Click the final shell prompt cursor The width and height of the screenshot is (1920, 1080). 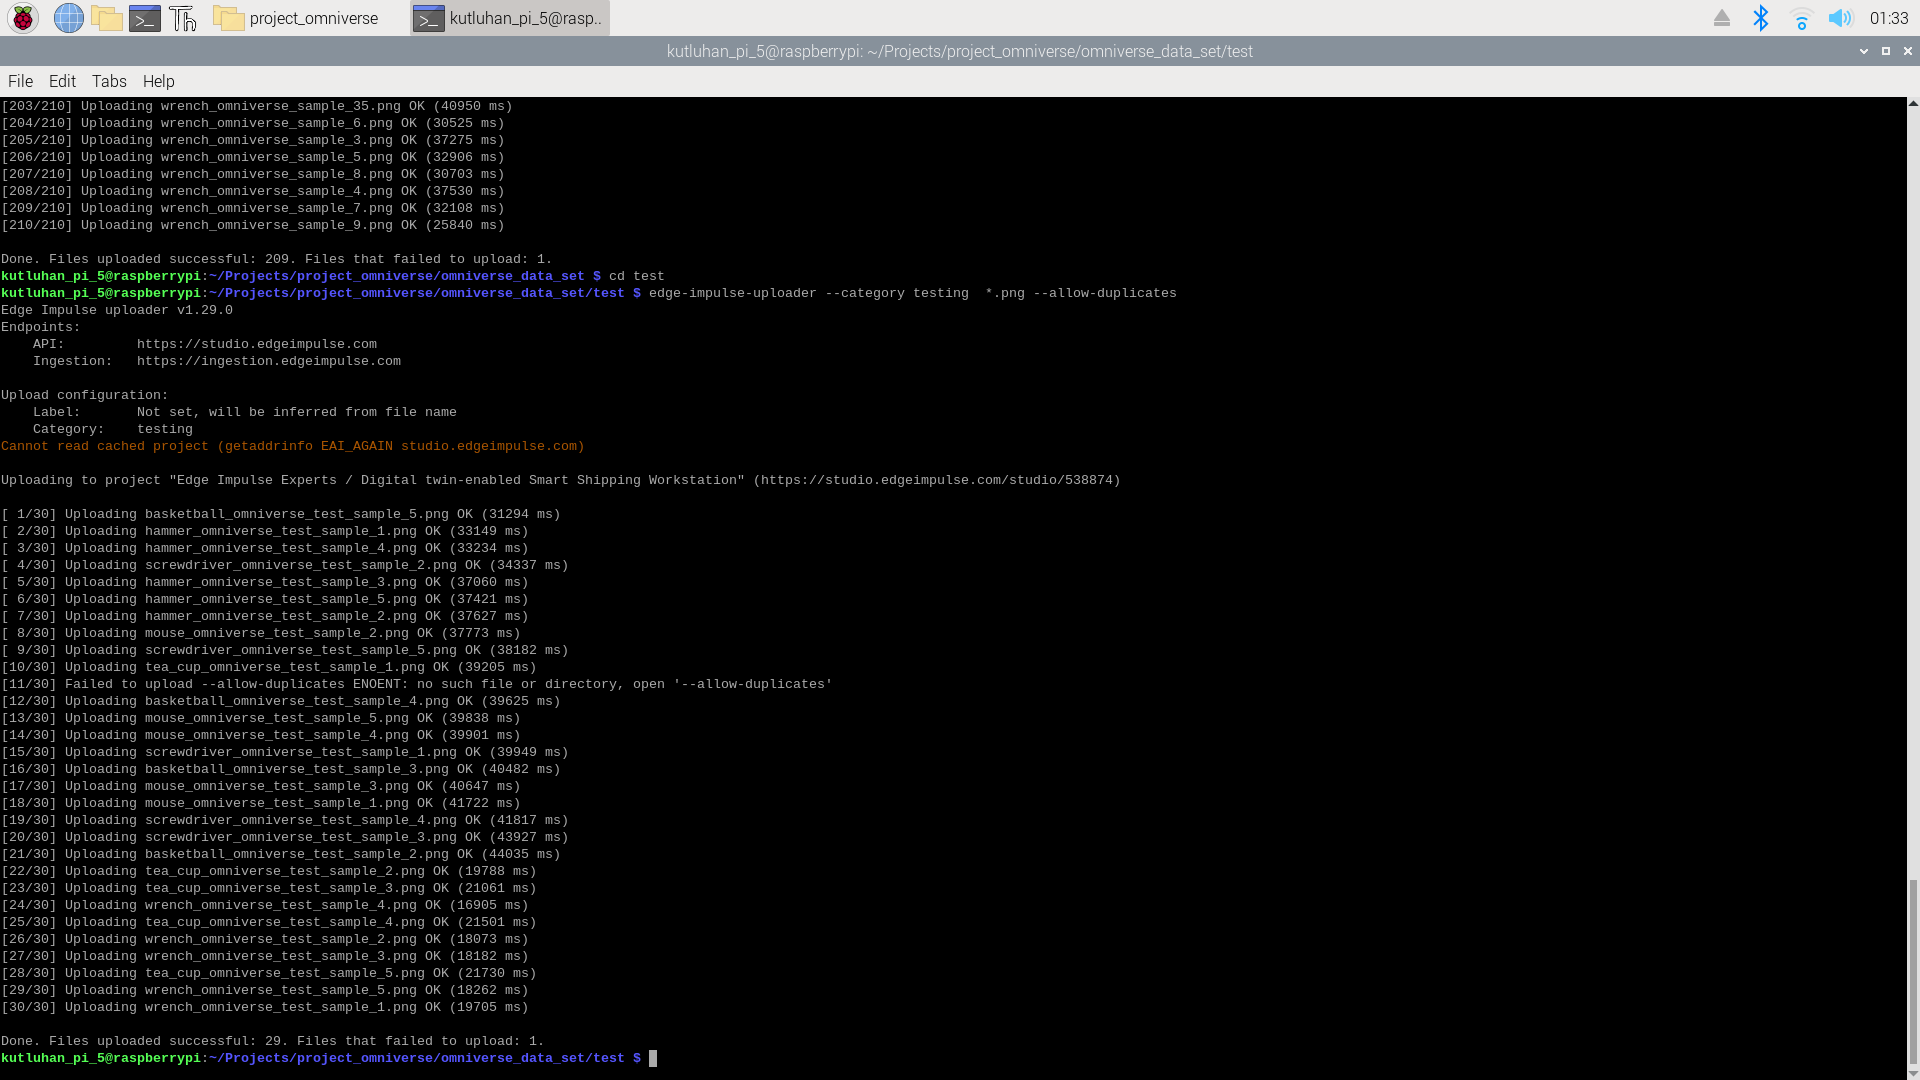tap(653, 1058)
